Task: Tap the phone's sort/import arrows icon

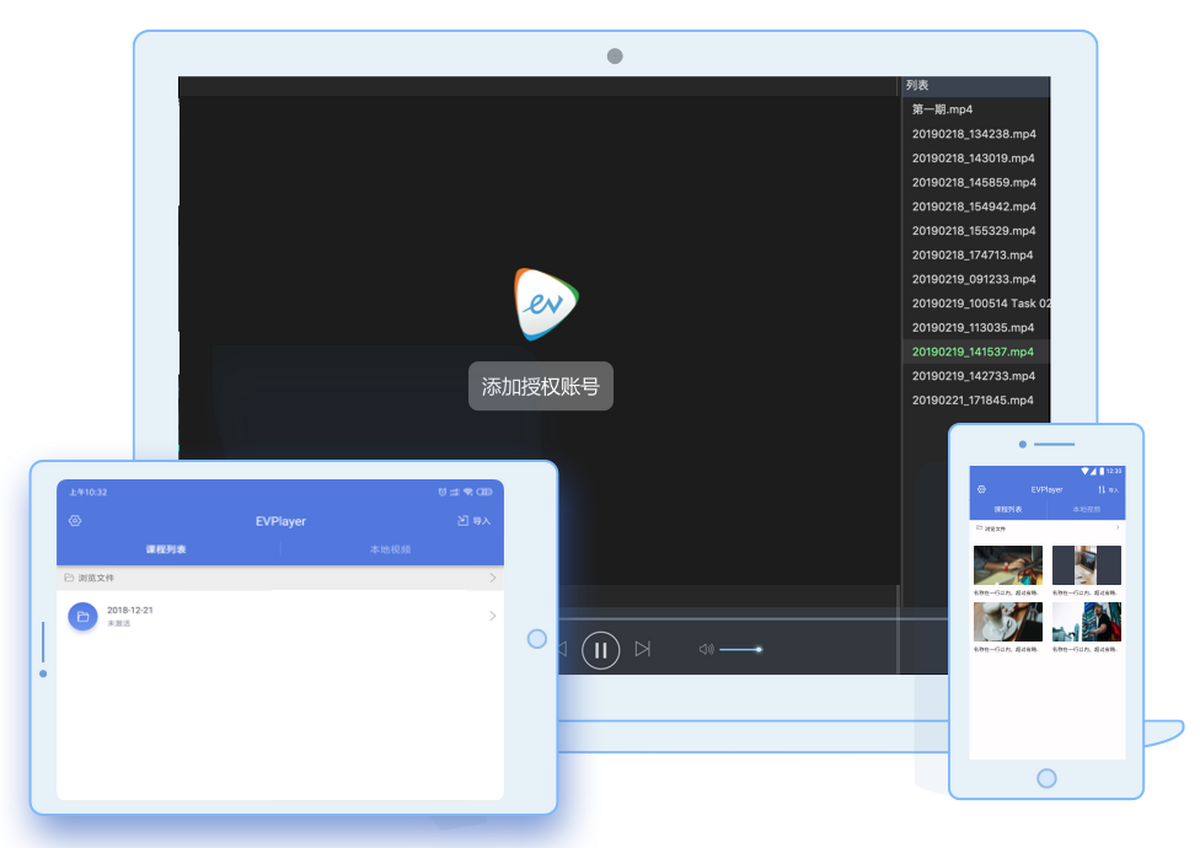Action: 1102,490
